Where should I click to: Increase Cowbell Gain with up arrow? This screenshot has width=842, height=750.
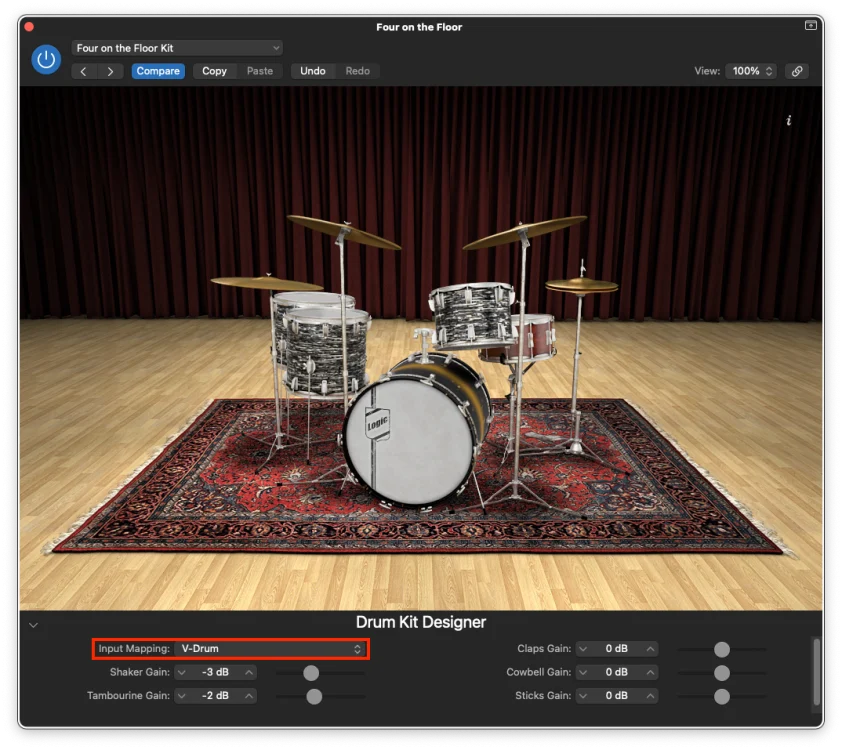coord(650,672)
